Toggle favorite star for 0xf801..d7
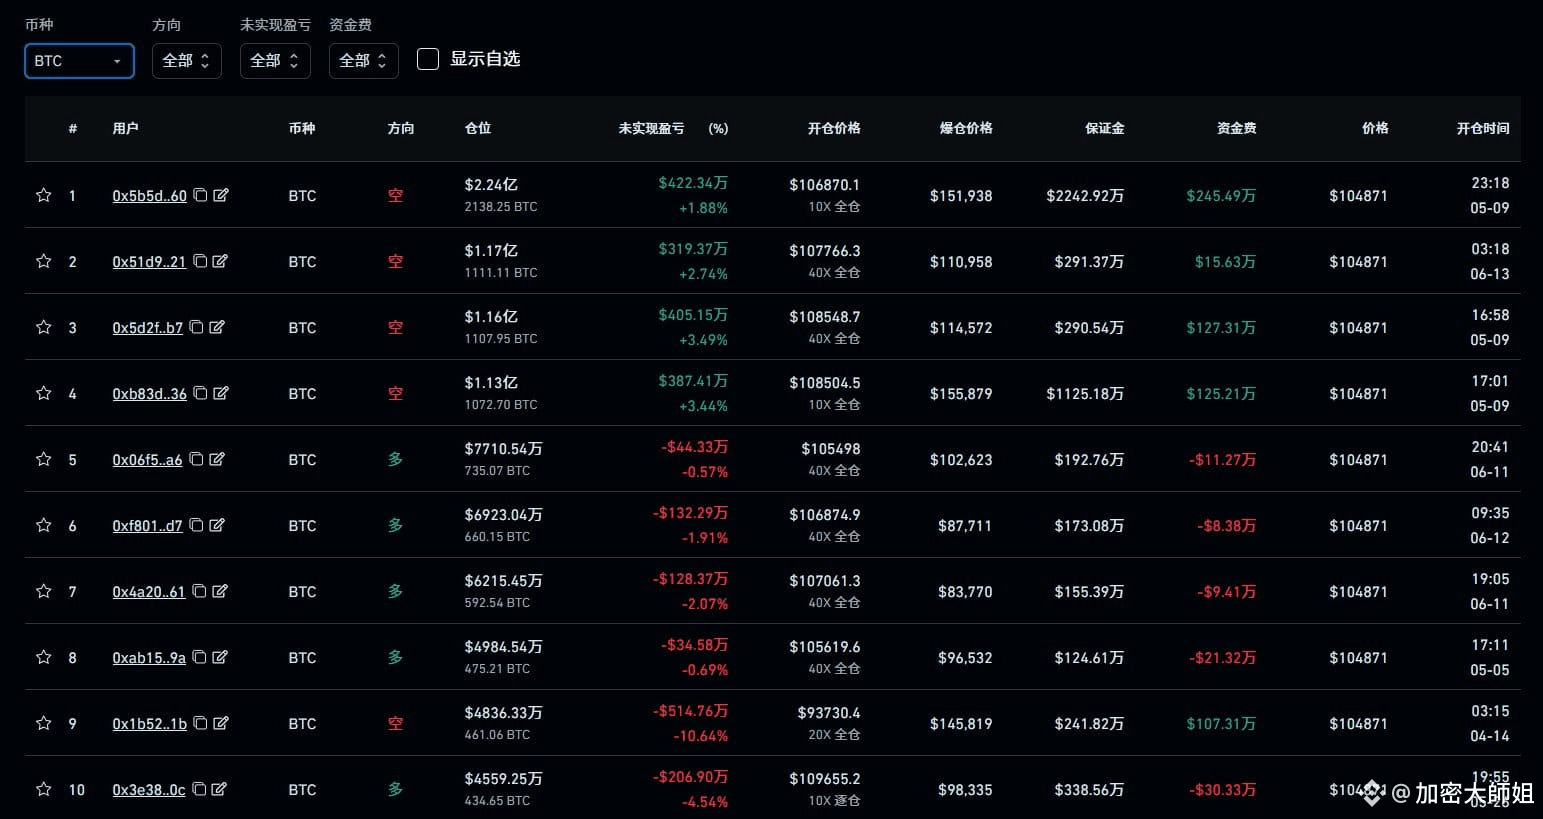 [43, 525]
